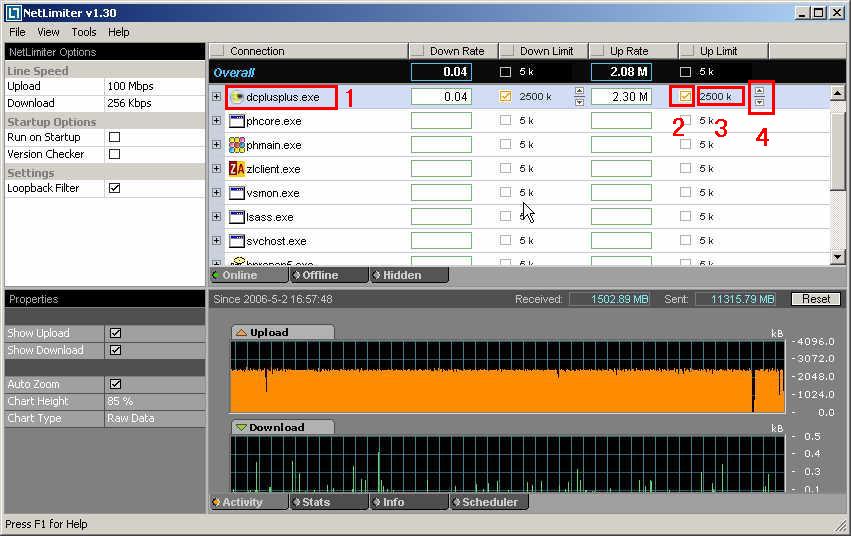
Task: Expand the dcplusplus.exe connection row
Action: (217, 97)
